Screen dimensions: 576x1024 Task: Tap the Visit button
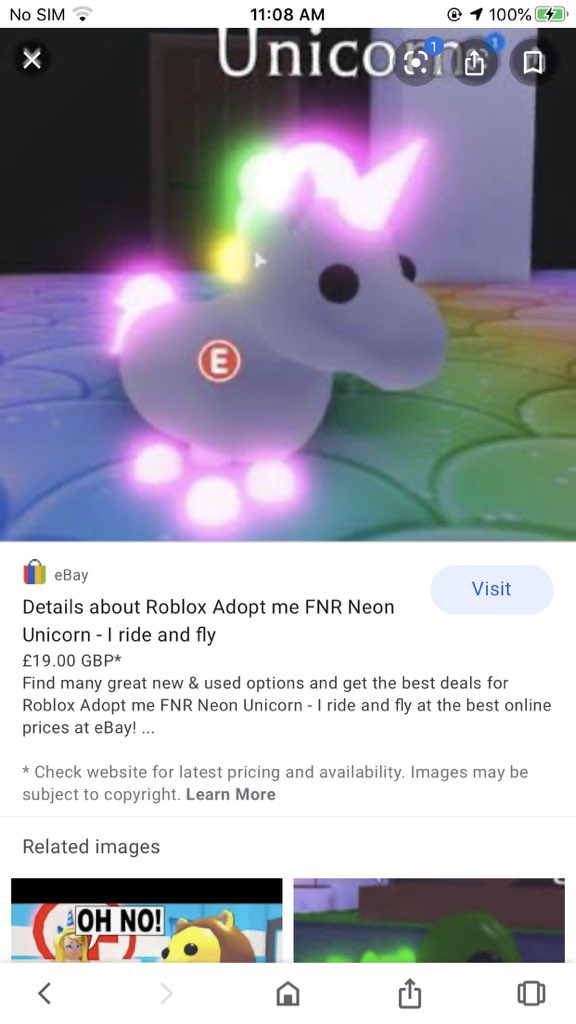pyautogui.click(x=492, y=589)
